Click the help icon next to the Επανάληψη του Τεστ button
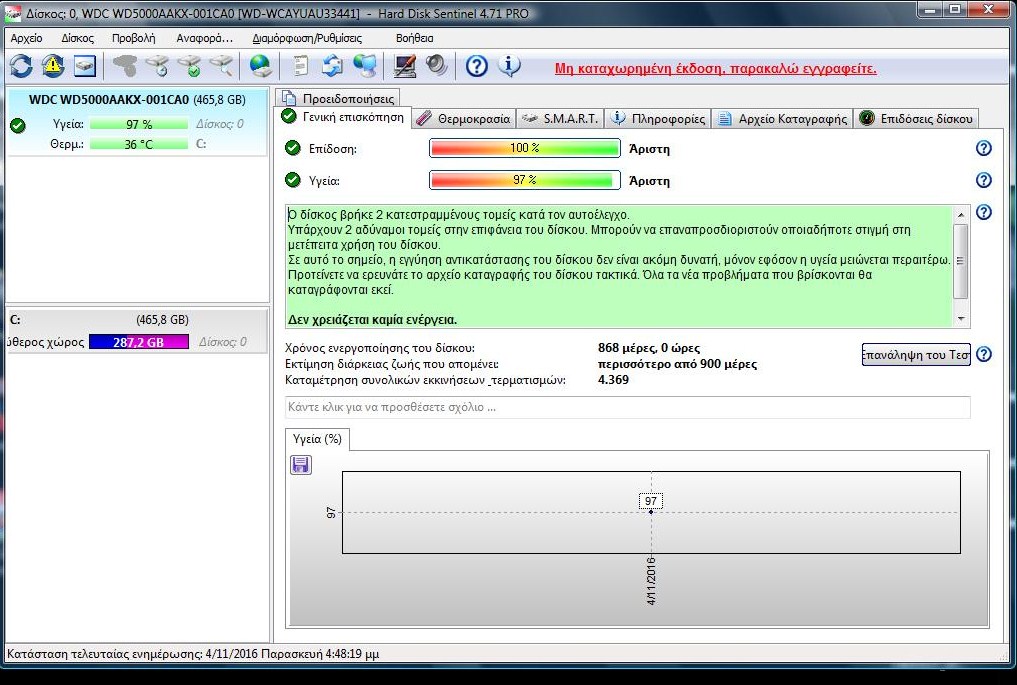Image resolution: width=1017 pixels, height=685 pixels. click(984, 354)
